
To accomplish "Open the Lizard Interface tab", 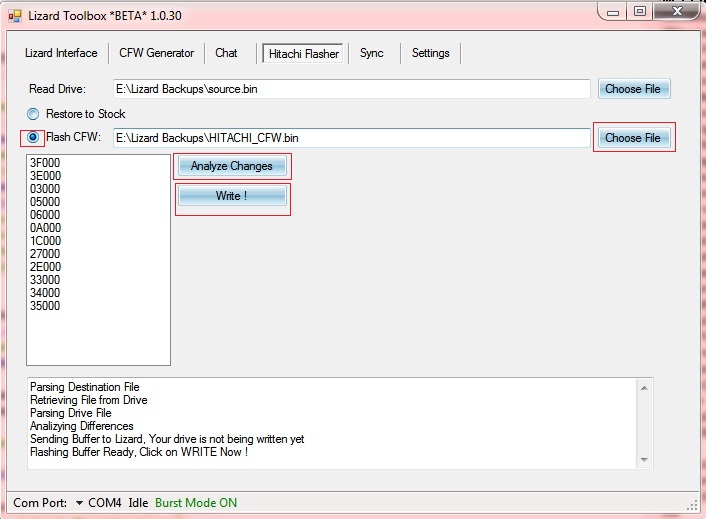I will (x=61, y=53).
